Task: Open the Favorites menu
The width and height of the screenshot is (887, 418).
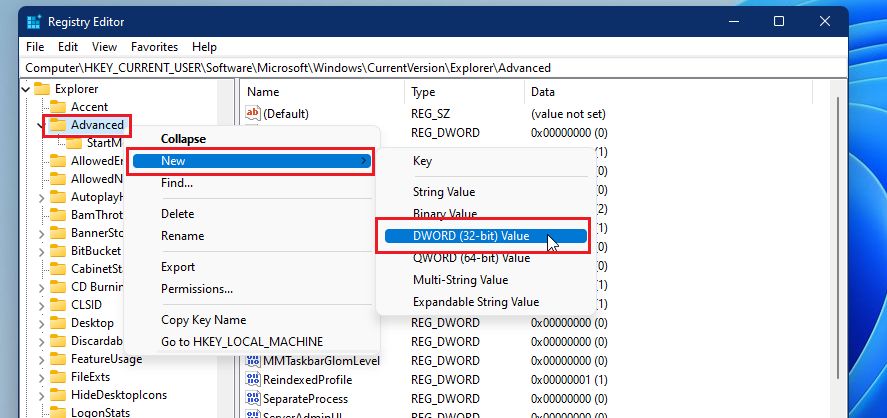Action: pyautogui.click(x=154, y=47)
